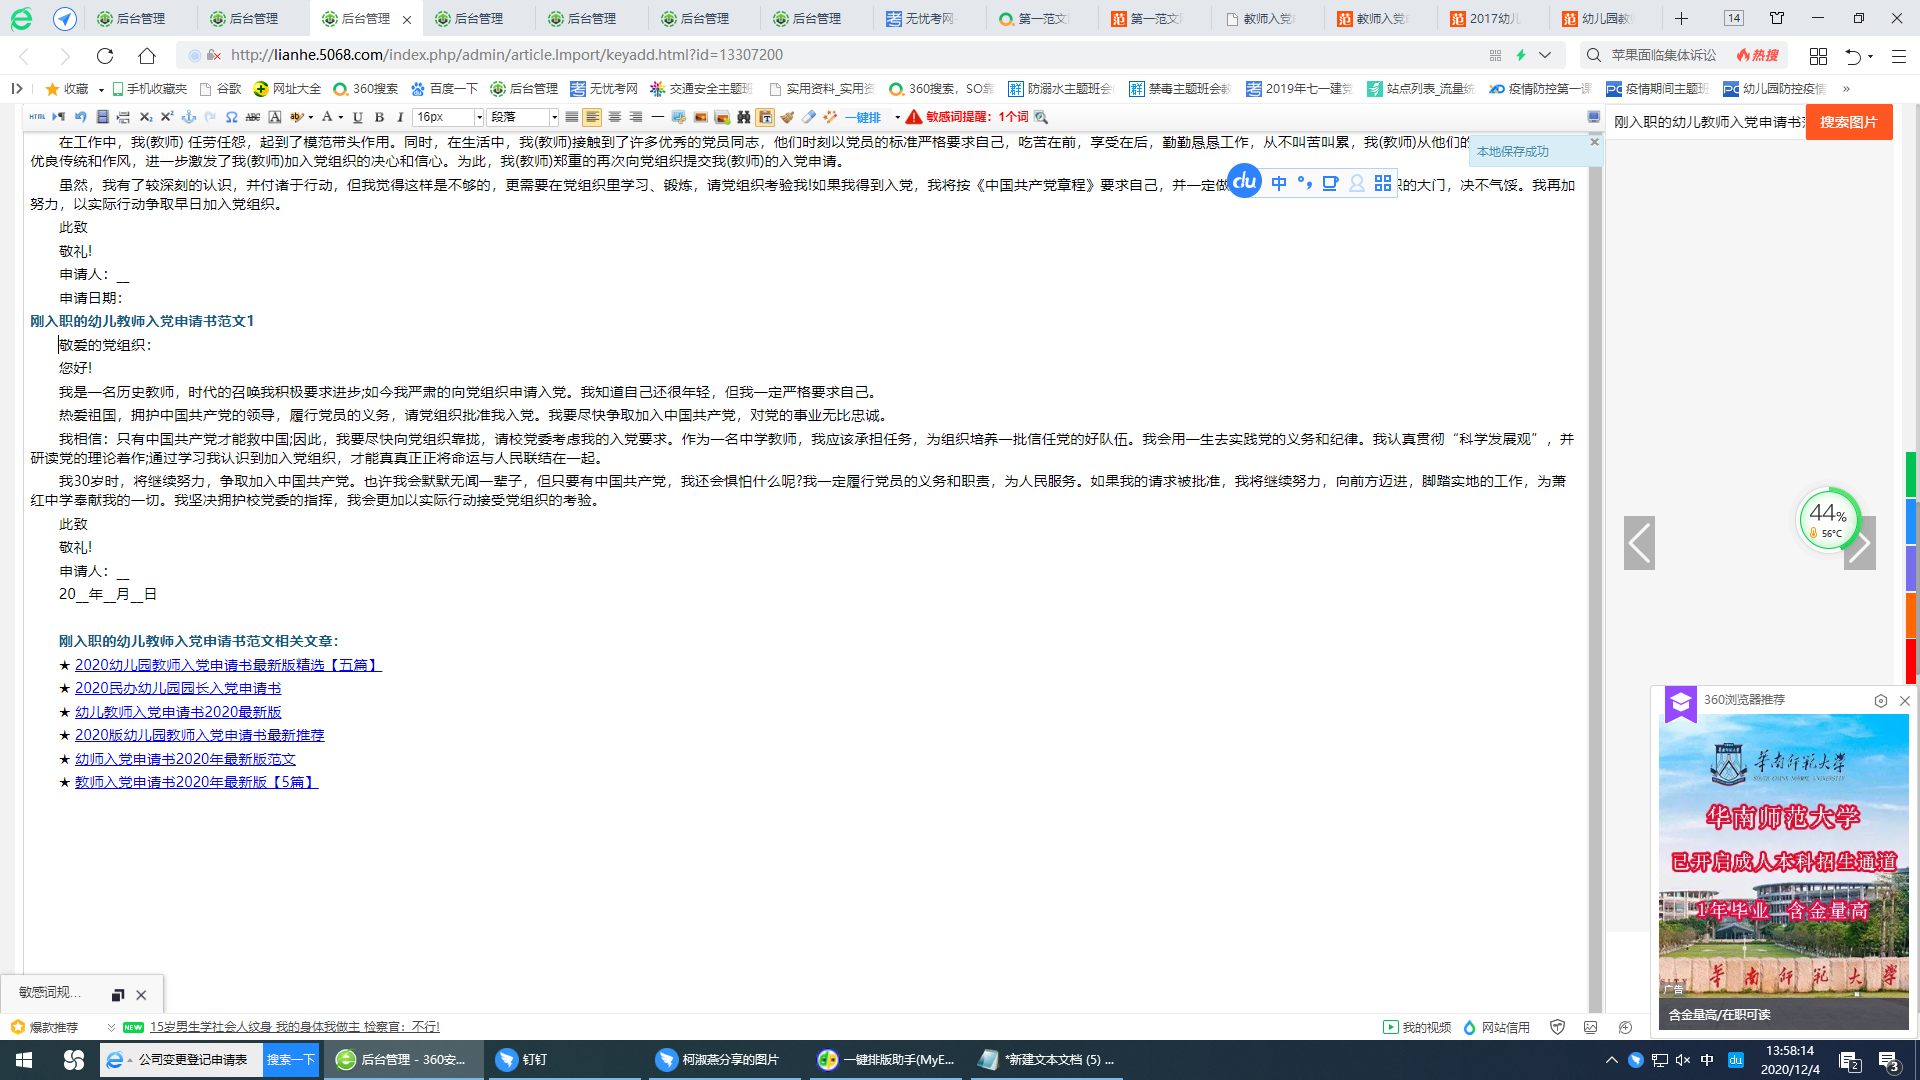Toggle italic formatting with the I icon
This screenshot has height=1080, width=1920.
(x=401, y=117)
